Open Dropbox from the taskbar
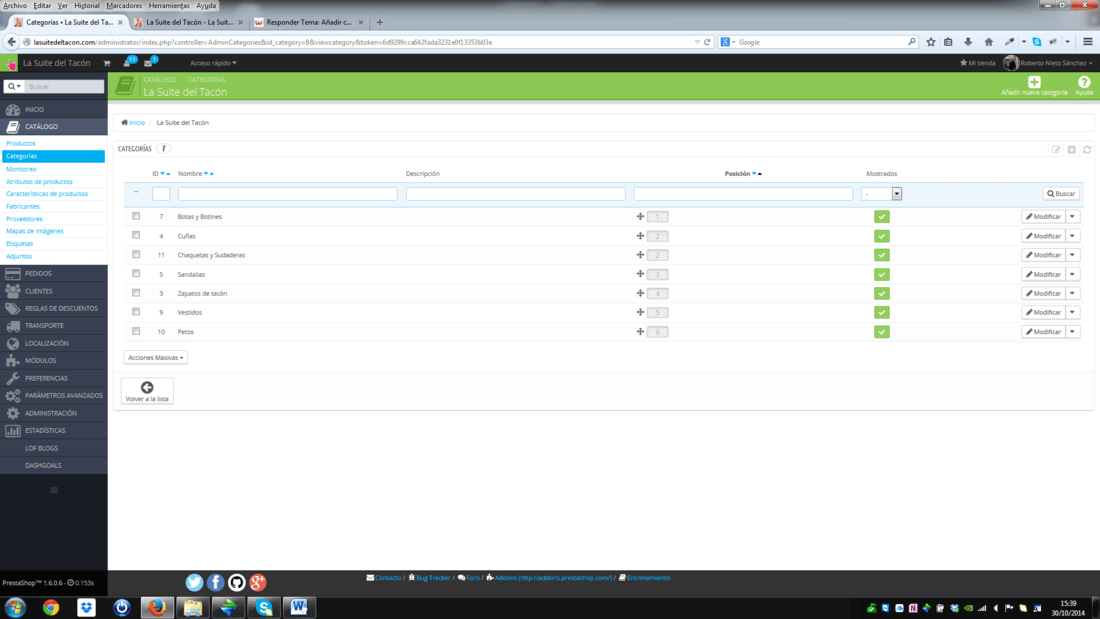 pos(86,607)
